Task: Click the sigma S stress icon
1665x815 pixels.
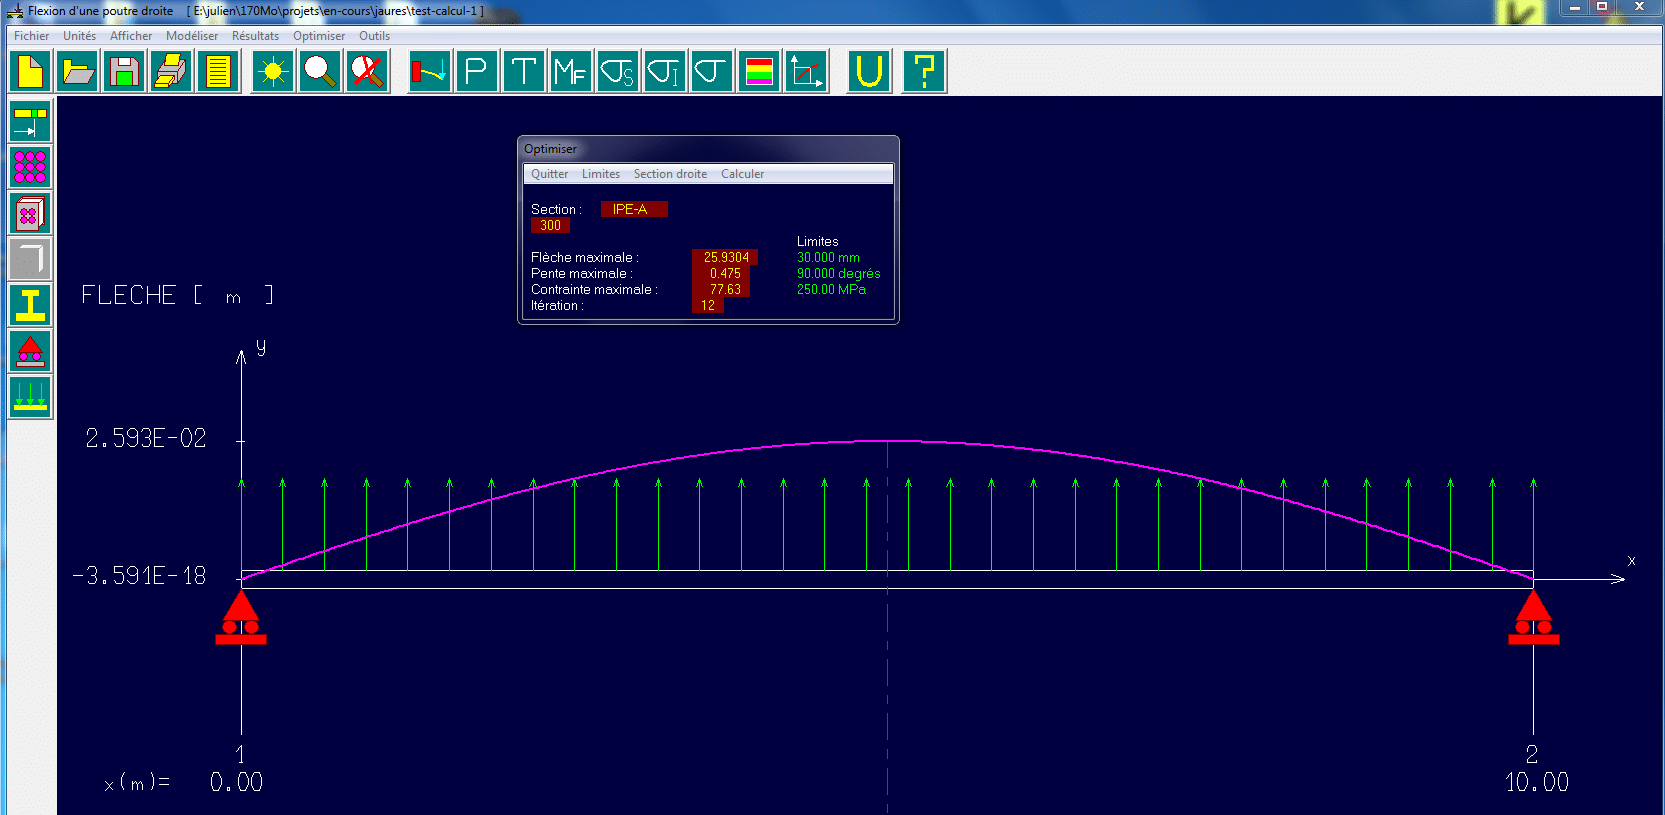Action: 618,72
